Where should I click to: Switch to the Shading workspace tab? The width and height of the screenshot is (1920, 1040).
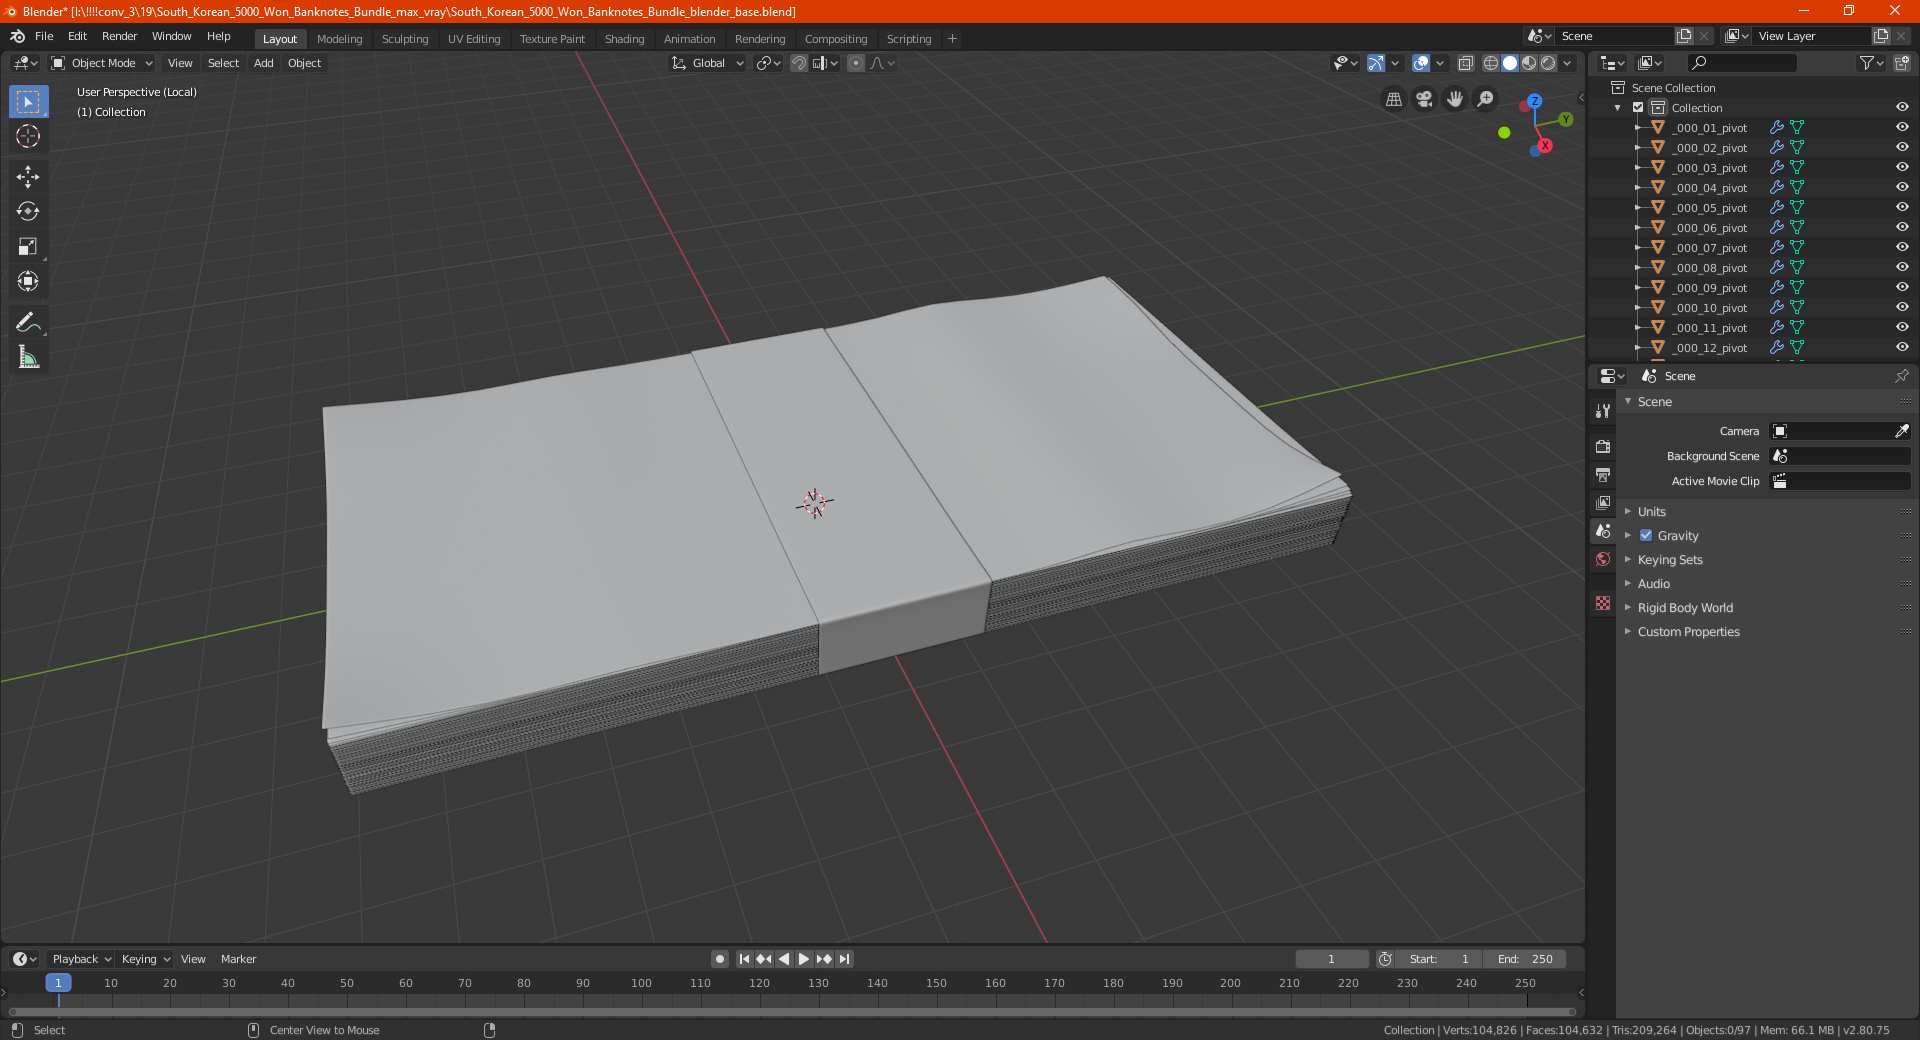624,39
